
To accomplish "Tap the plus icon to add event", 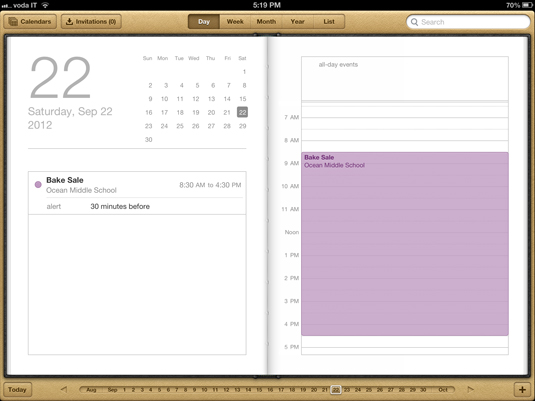I will [x=522, y=389].
